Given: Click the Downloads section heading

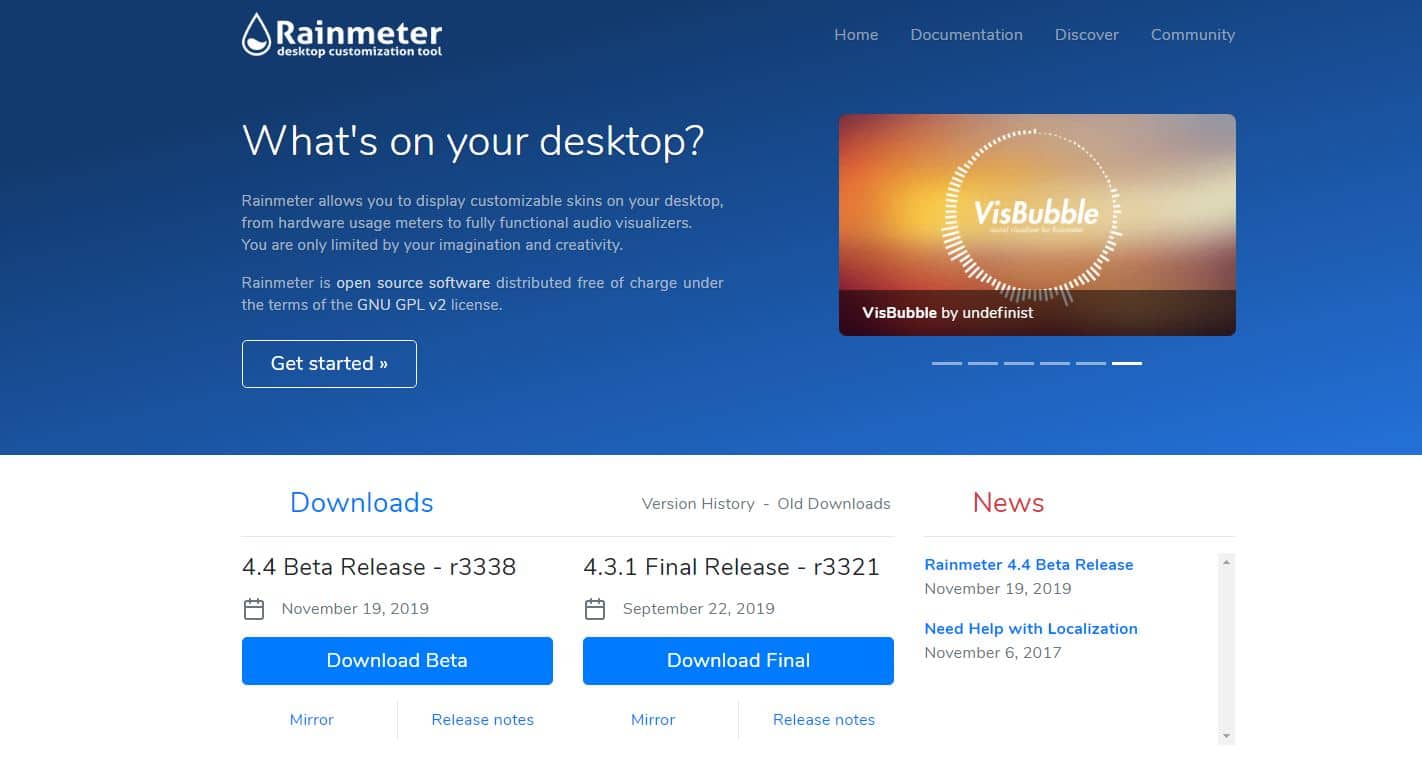Looking at the screenshot, I should click(362, 502).
